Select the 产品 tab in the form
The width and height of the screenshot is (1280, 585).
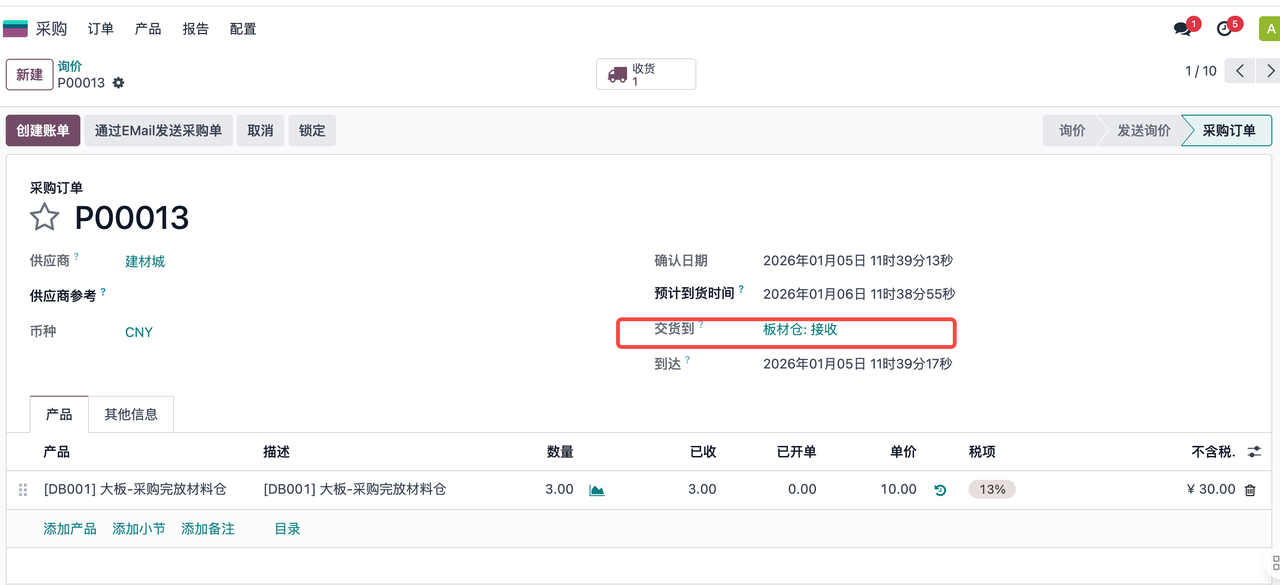click(59, 414)
